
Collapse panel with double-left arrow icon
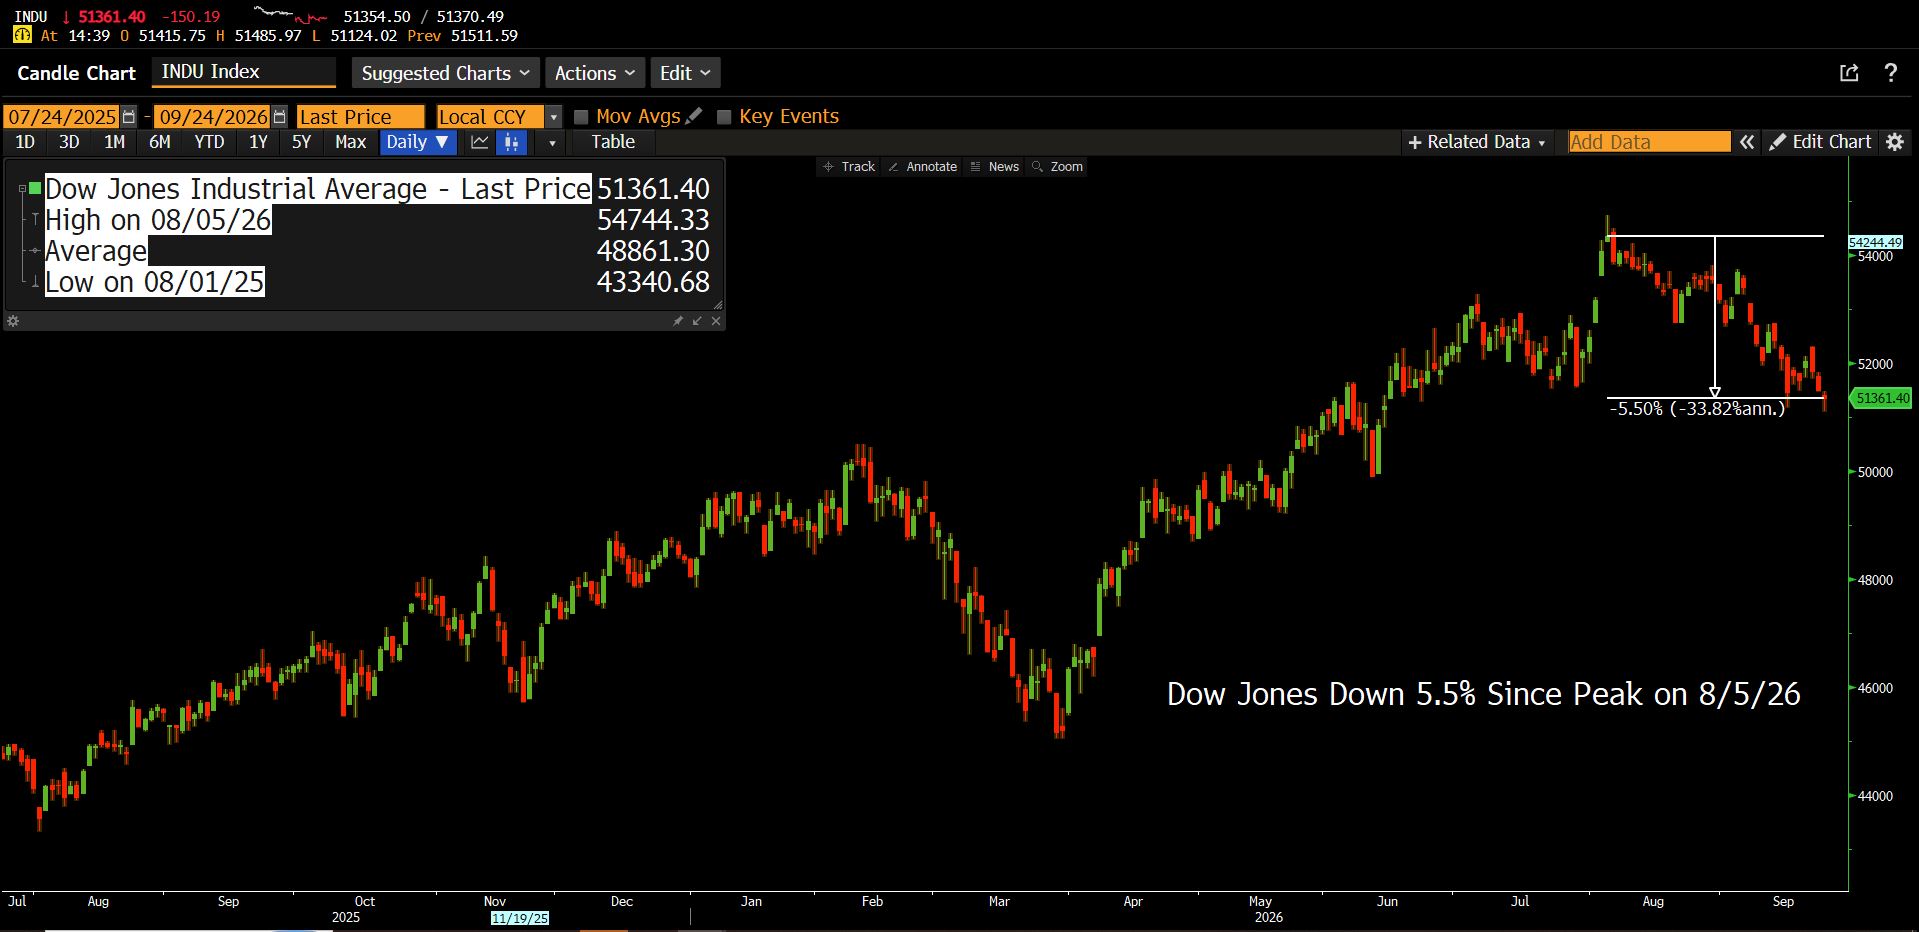click(1747, 142)
